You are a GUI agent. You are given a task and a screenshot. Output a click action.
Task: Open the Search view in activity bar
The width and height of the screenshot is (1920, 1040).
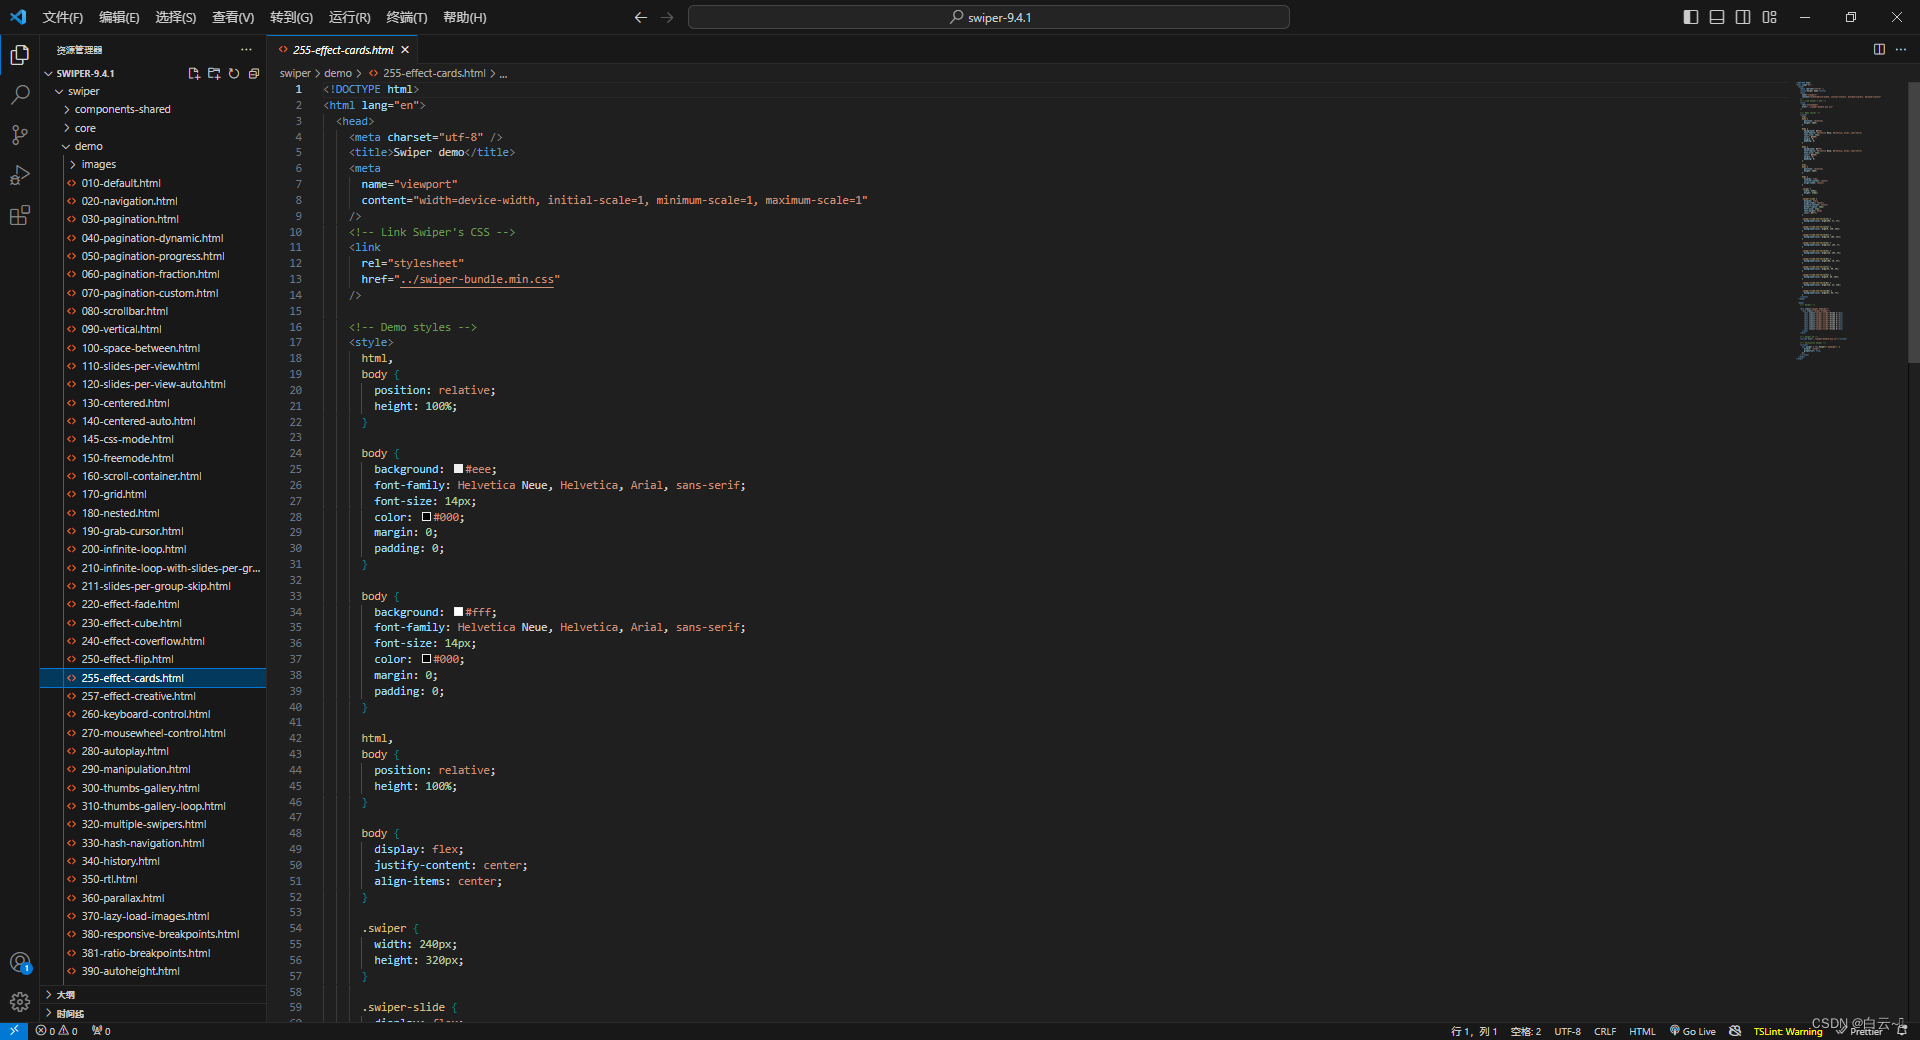click(19, 95)
